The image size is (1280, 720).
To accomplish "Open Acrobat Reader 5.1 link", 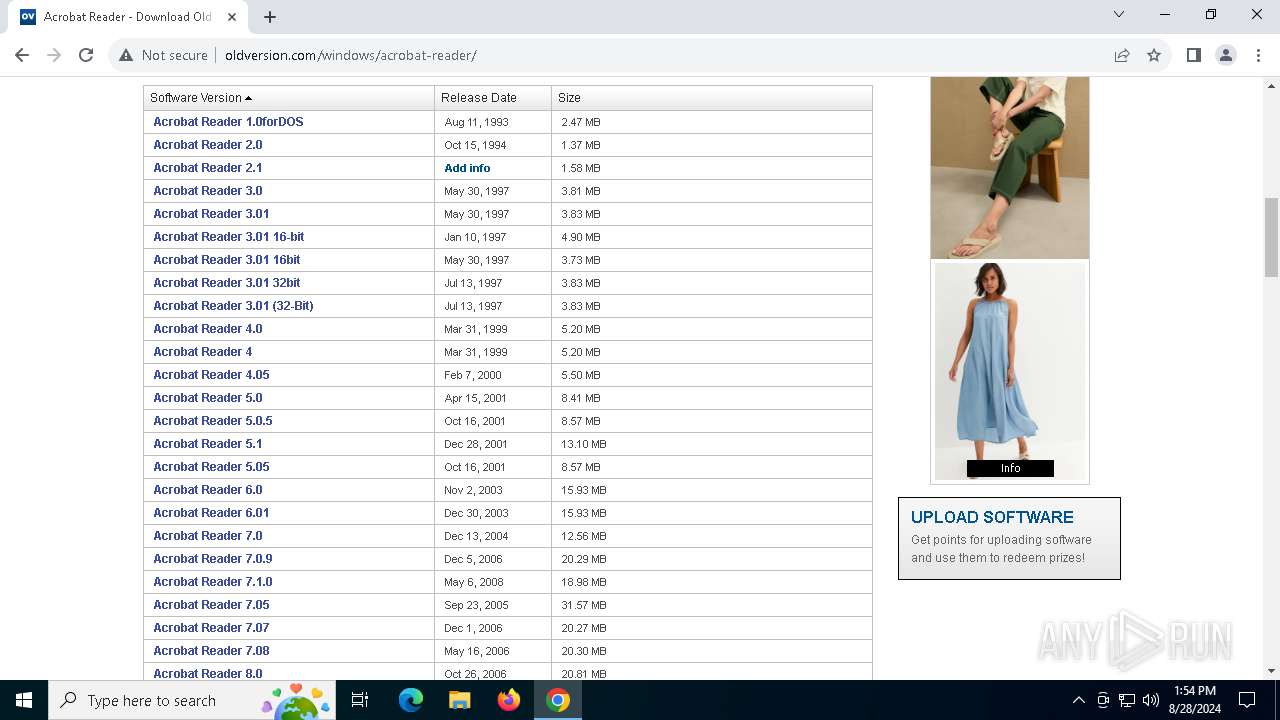I will [x=208, y=444].
